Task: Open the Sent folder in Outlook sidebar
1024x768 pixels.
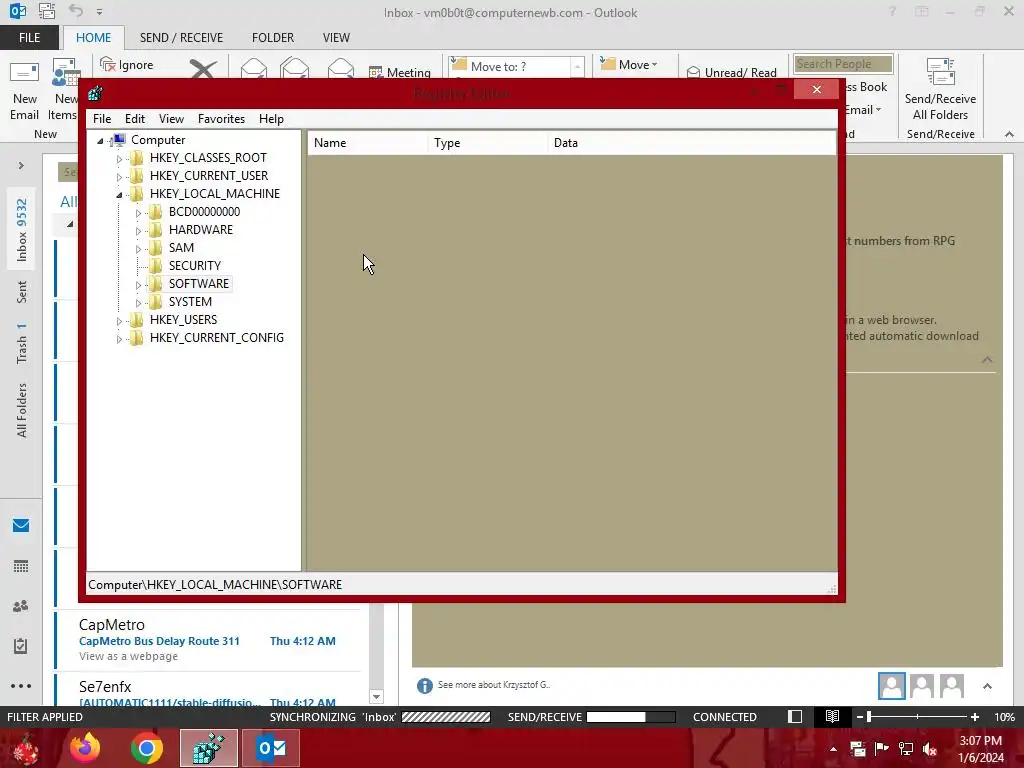Action: 22,292
